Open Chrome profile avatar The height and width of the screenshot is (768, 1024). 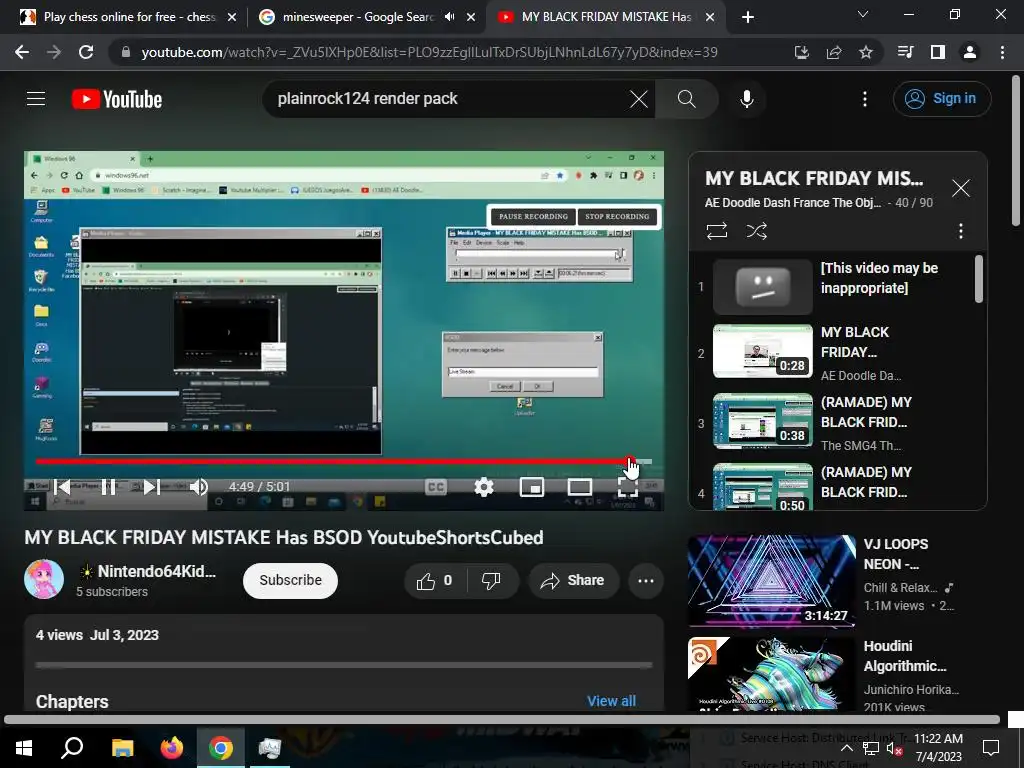(970, 52)
